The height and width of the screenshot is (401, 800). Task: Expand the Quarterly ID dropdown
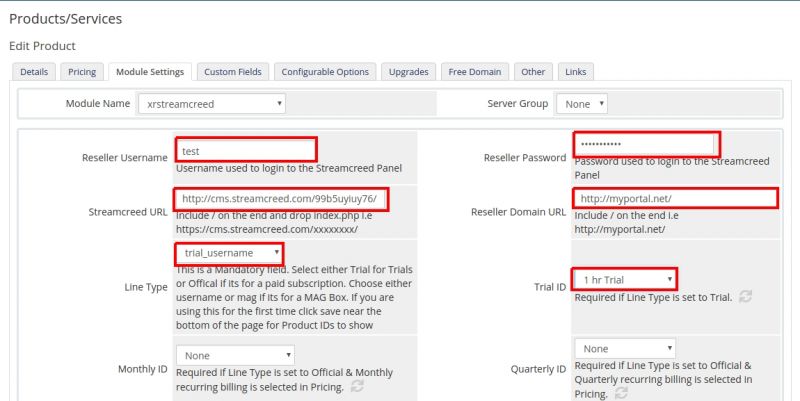tap(624, 349)
